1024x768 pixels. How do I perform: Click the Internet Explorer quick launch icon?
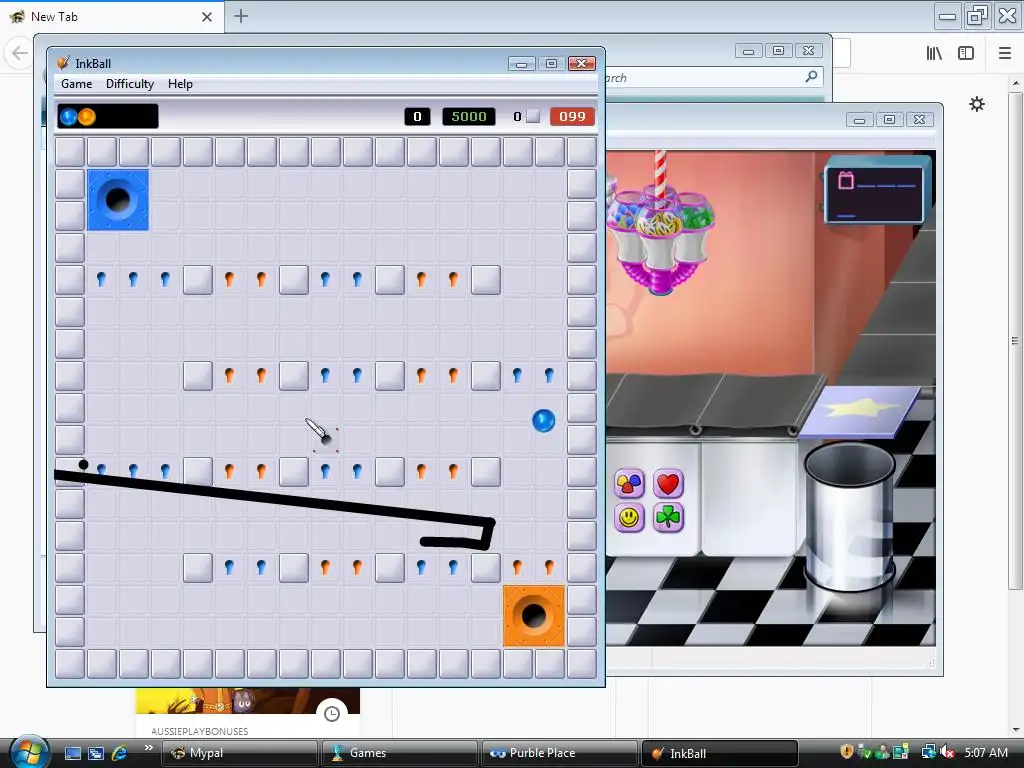pos(120,753)
